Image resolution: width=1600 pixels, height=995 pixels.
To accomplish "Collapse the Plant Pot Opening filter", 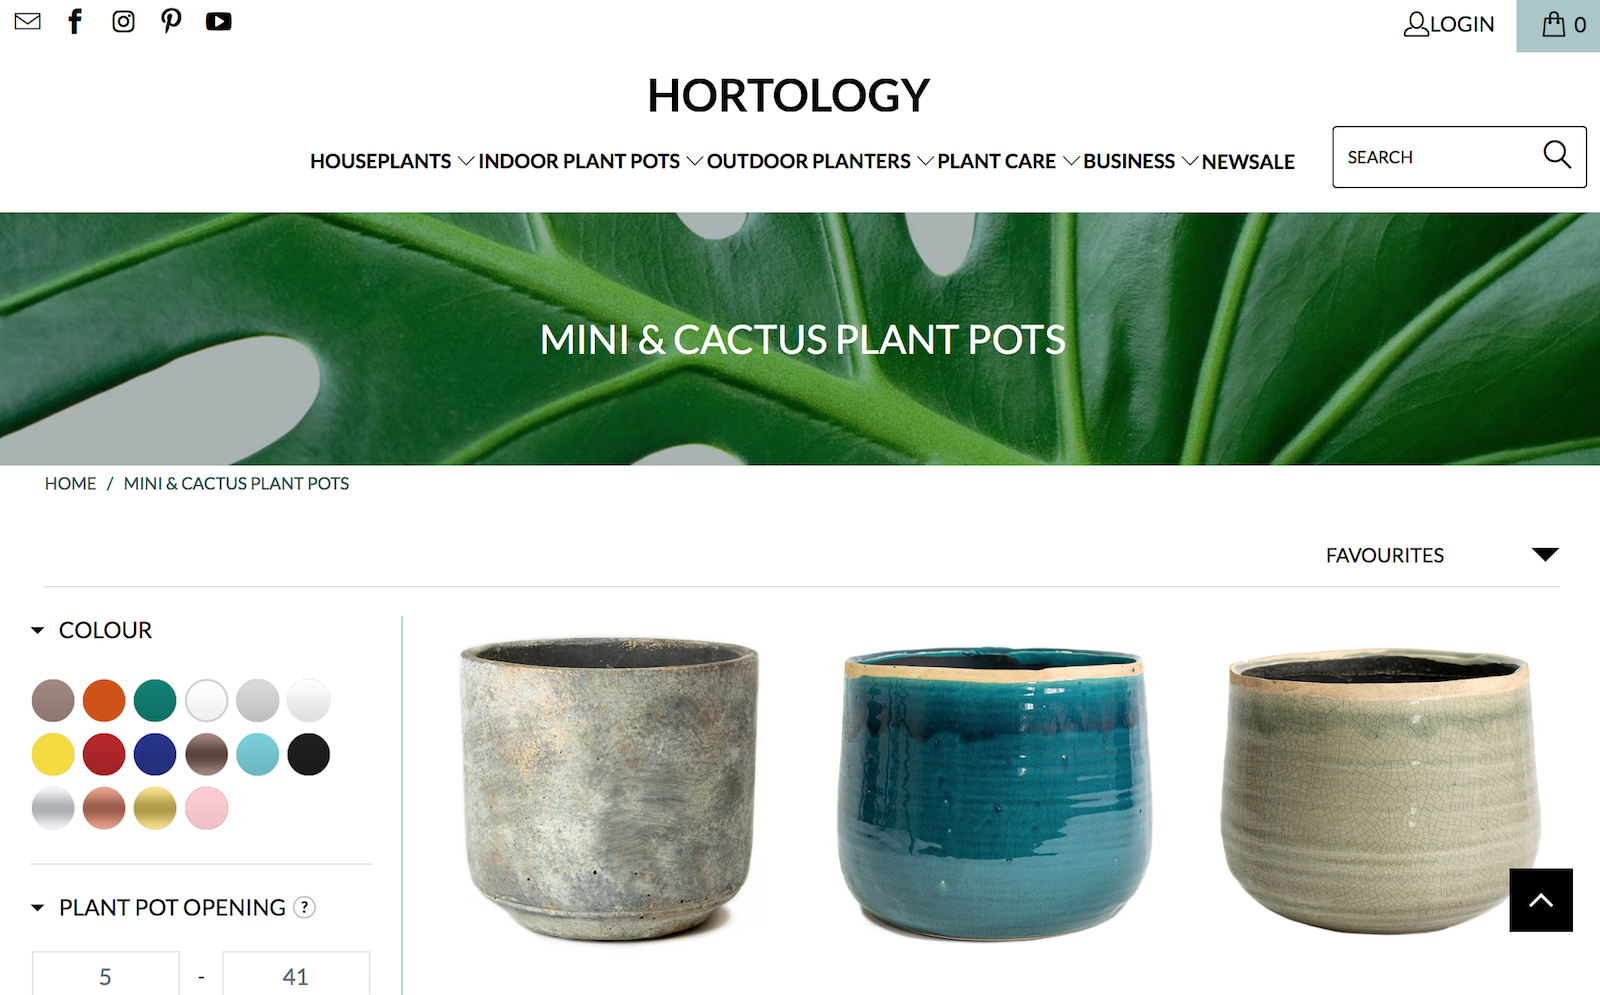I will [x=158, y=907].
